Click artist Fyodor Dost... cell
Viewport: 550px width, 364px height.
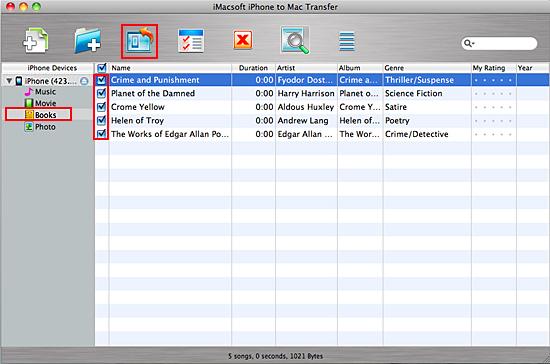[x=305, y=80]
